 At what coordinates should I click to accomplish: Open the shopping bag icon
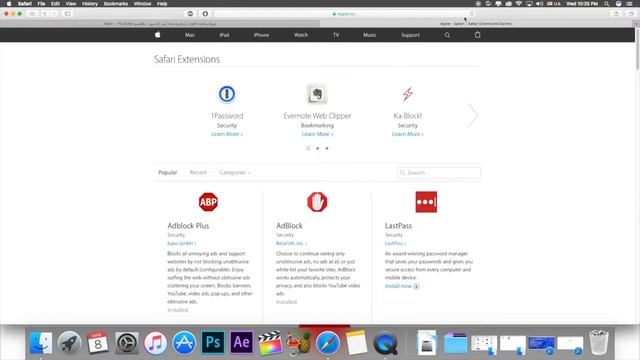tap(478, 35)
